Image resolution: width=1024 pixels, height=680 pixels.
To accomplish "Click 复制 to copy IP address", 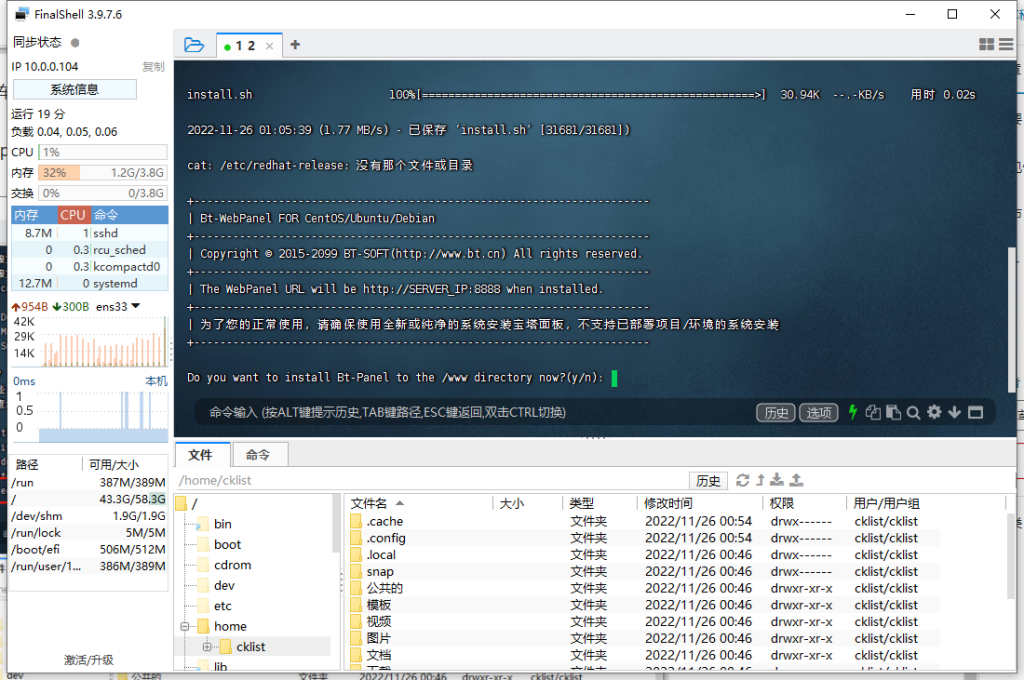I will pyautogui.click(x=153, y=67).
